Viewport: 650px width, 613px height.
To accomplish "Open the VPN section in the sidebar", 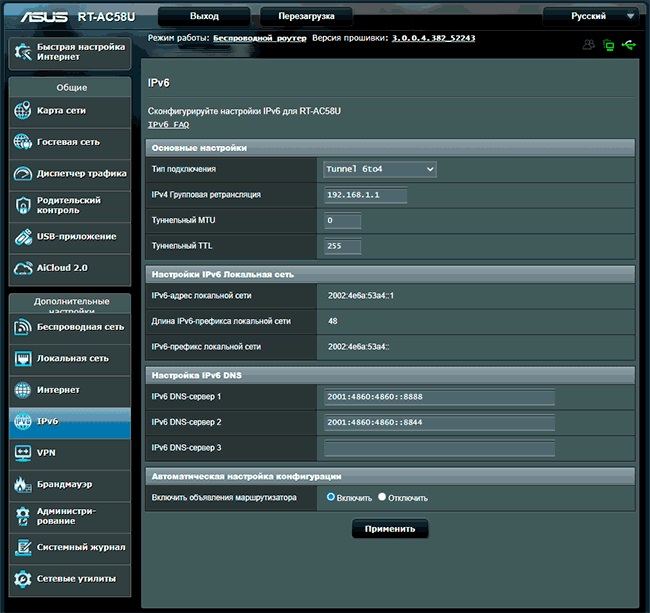I will coord(70,453).
